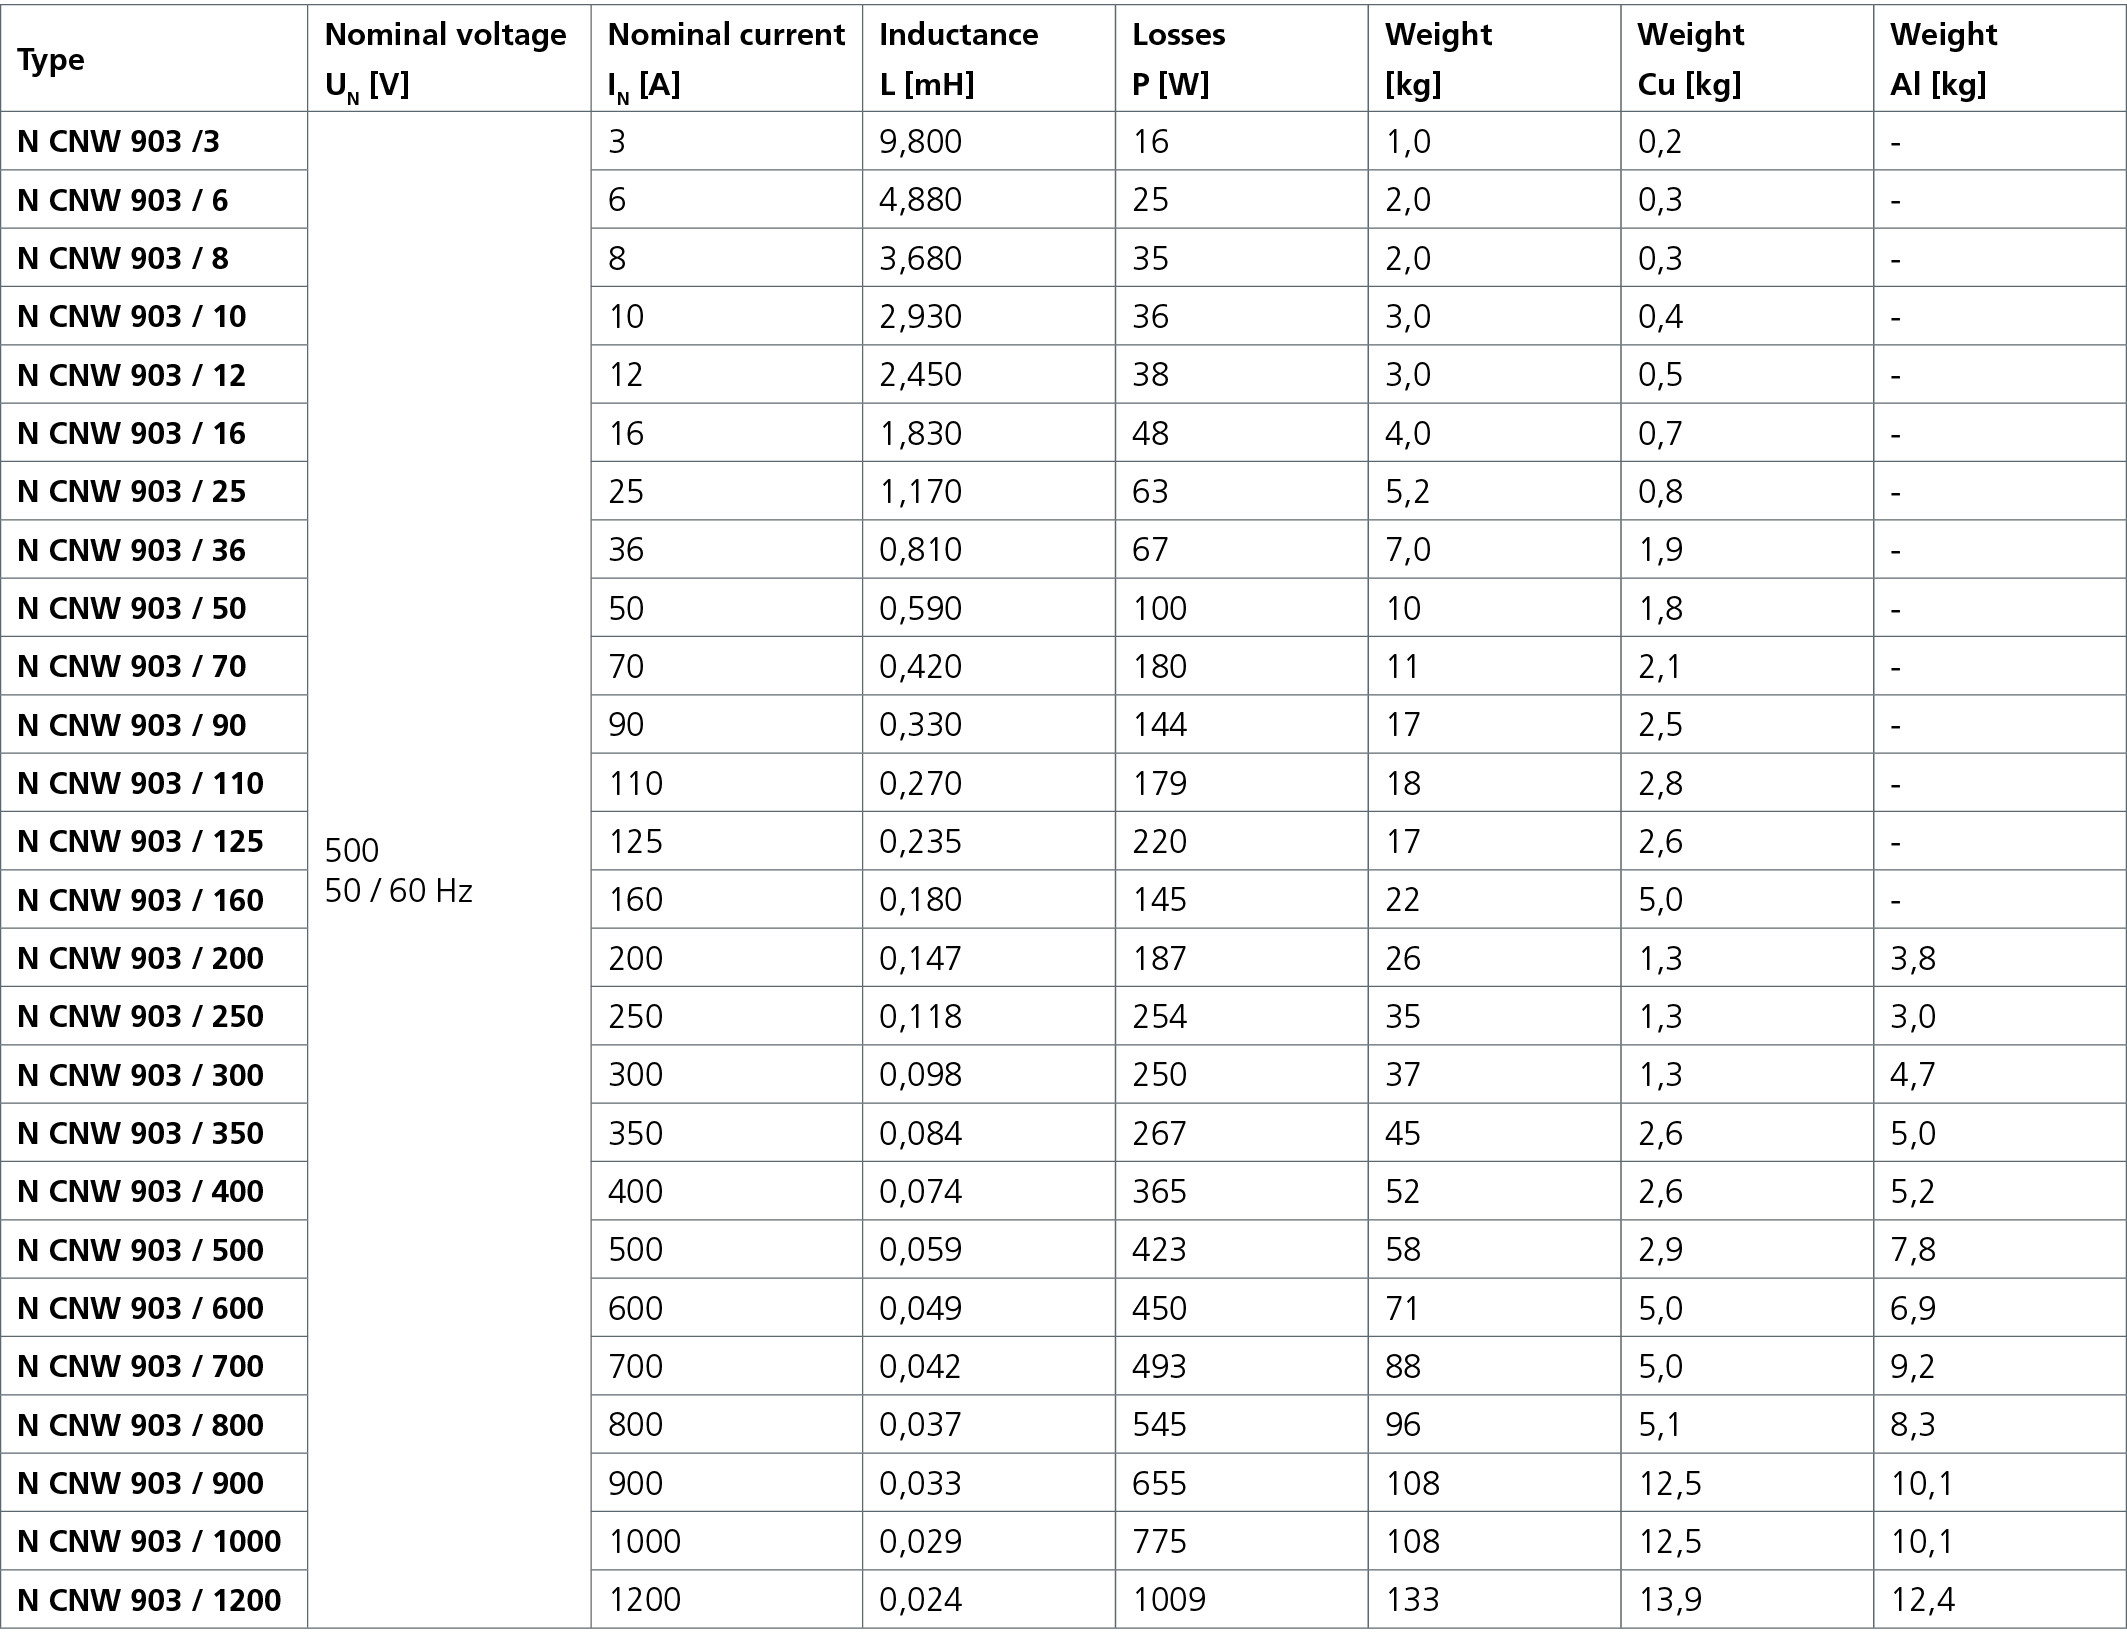The image size is (2127, 1649).
Task: Click inductance value 0,024
Action: (x=920, y=1600)
